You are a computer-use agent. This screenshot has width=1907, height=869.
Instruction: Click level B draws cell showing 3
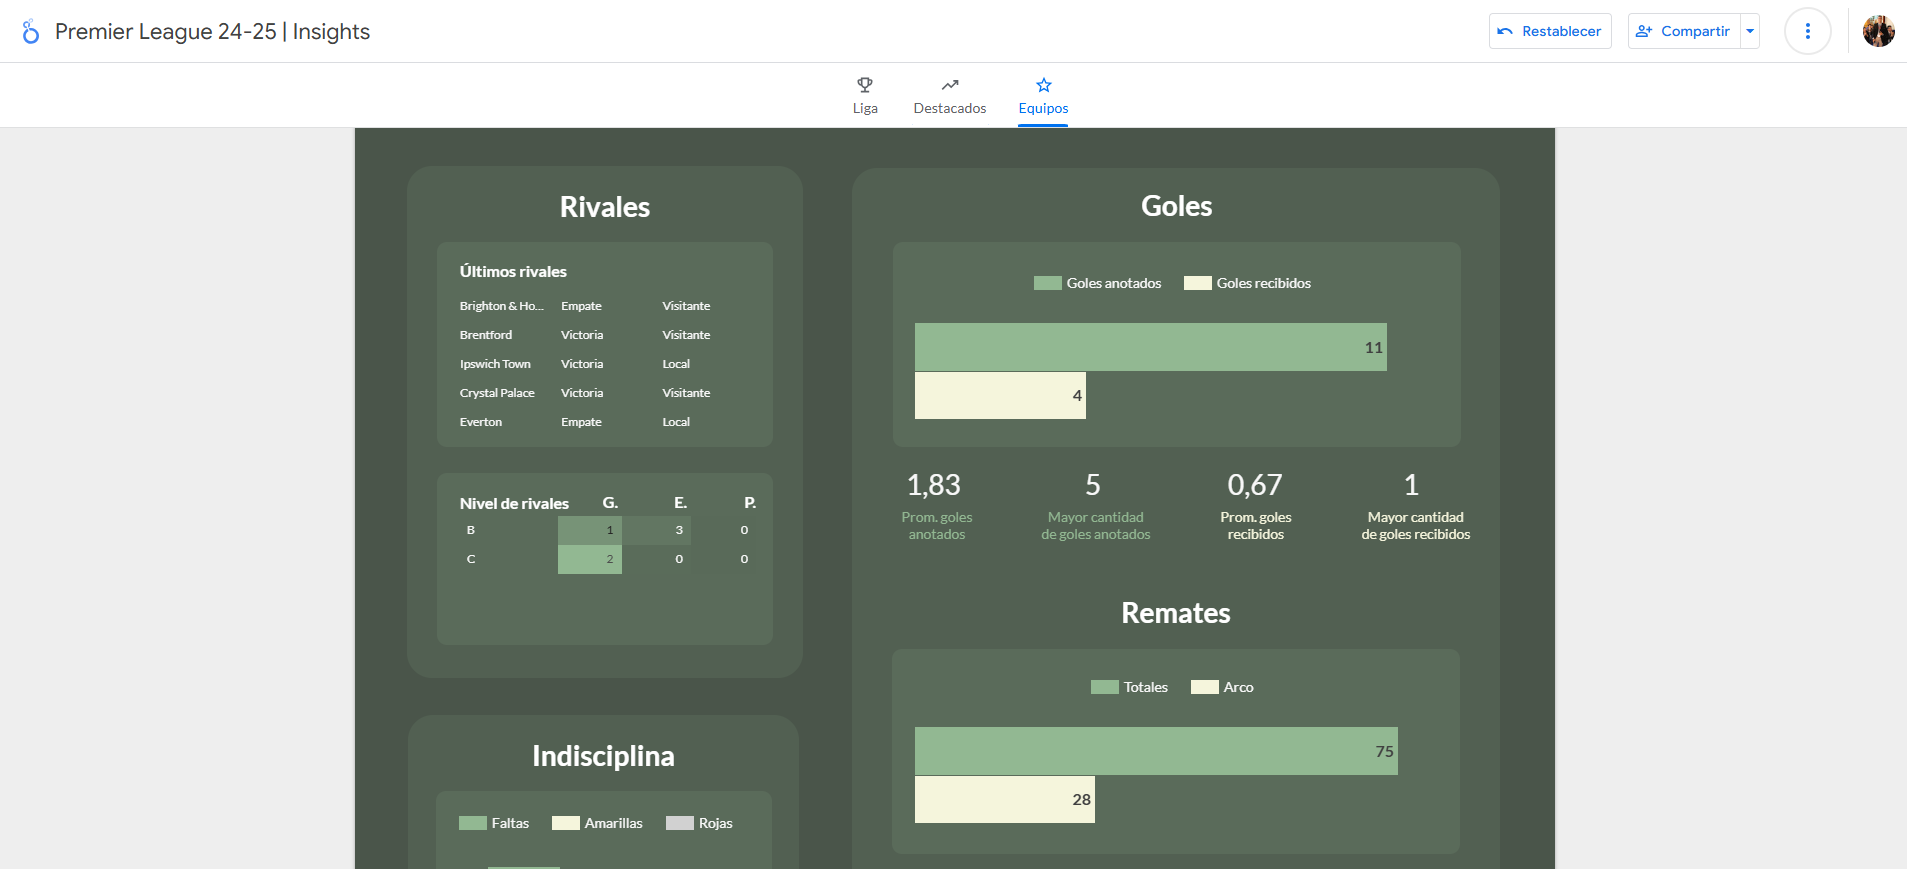pyautogui.click(x=657, y=530)
